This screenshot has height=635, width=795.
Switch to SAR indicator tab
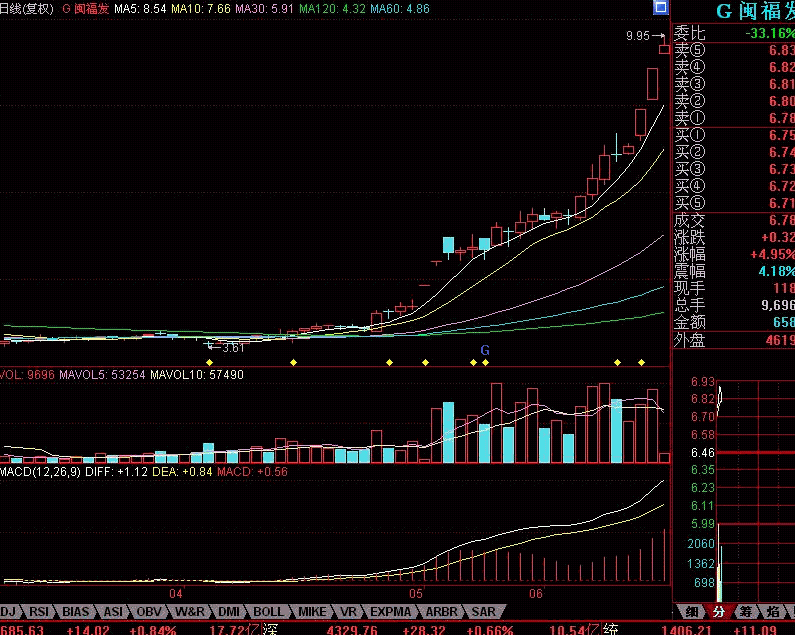483,611
